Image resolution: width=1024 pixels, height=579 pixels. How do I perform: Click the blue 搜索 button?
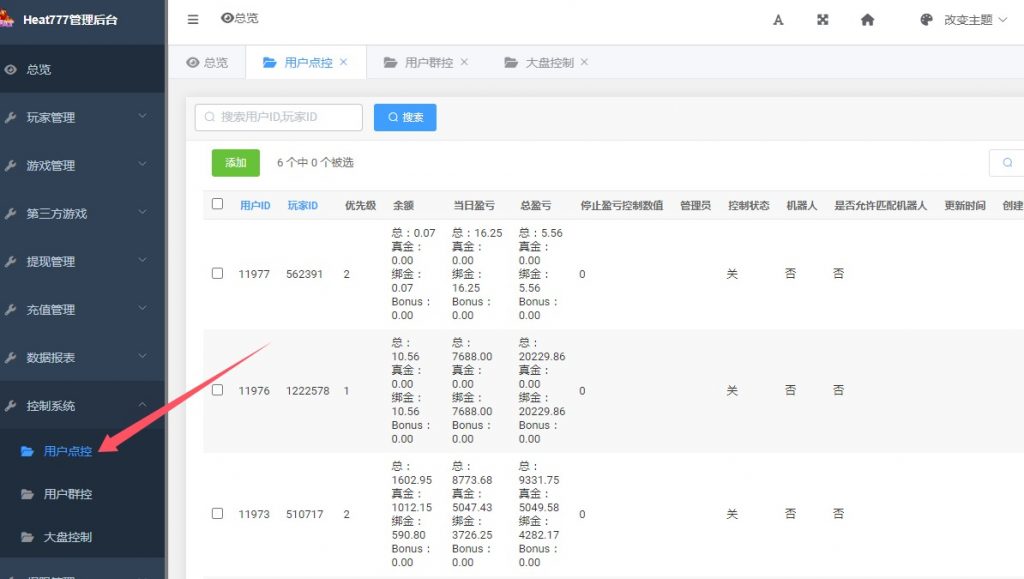point(405,117)
